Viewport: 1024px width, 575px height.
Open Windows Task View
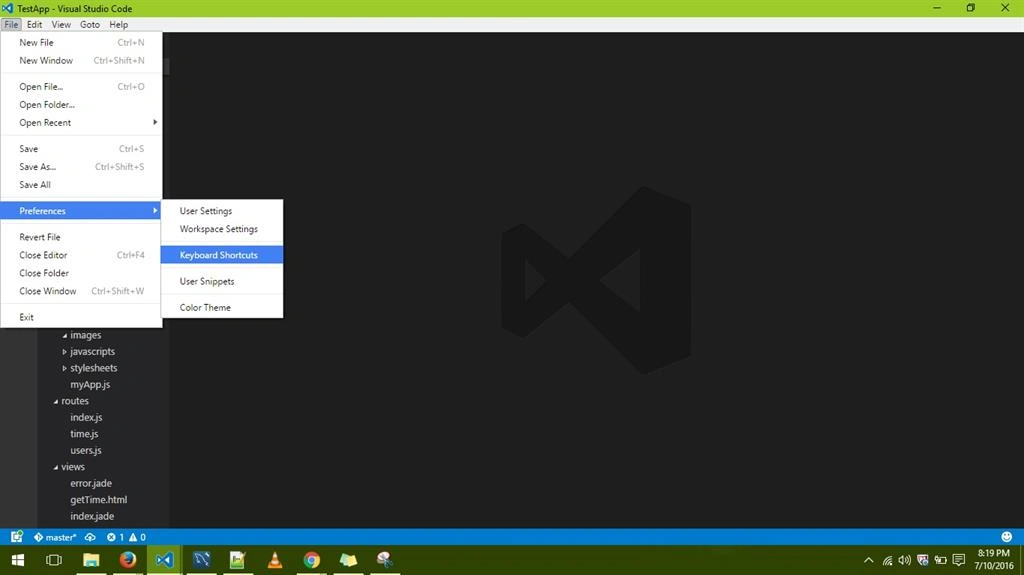[x=54, y=560]
